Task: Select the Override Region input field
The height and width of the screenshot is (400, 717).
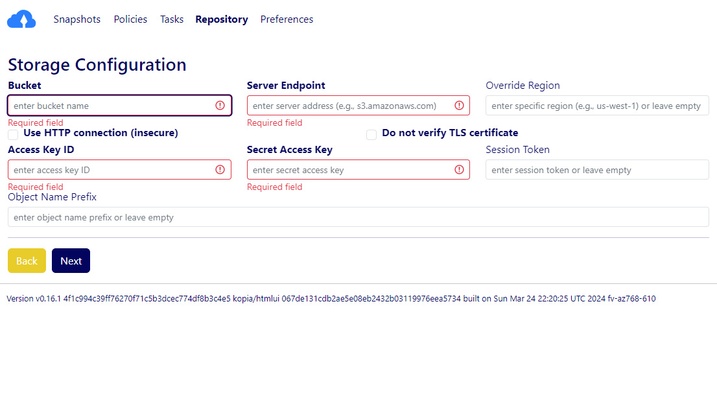Action: [596, 105]
